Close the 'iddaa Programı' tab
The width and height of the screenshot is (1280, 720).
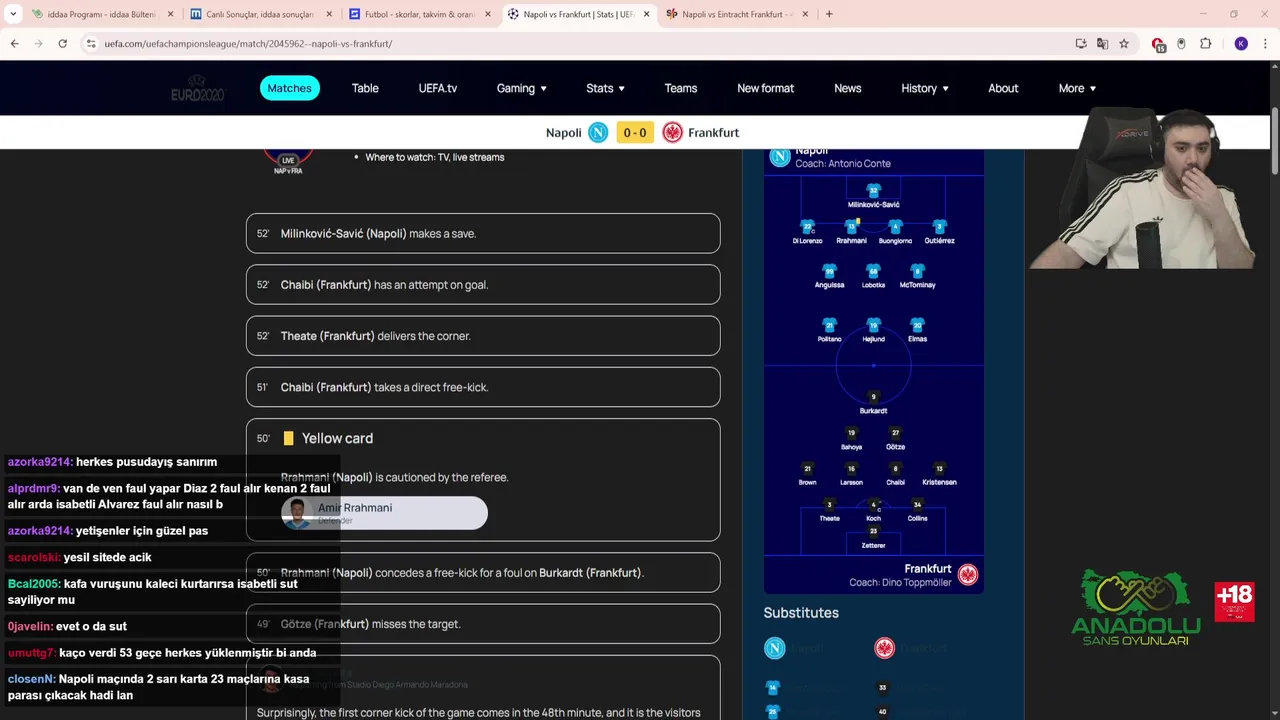pos(170,14)
